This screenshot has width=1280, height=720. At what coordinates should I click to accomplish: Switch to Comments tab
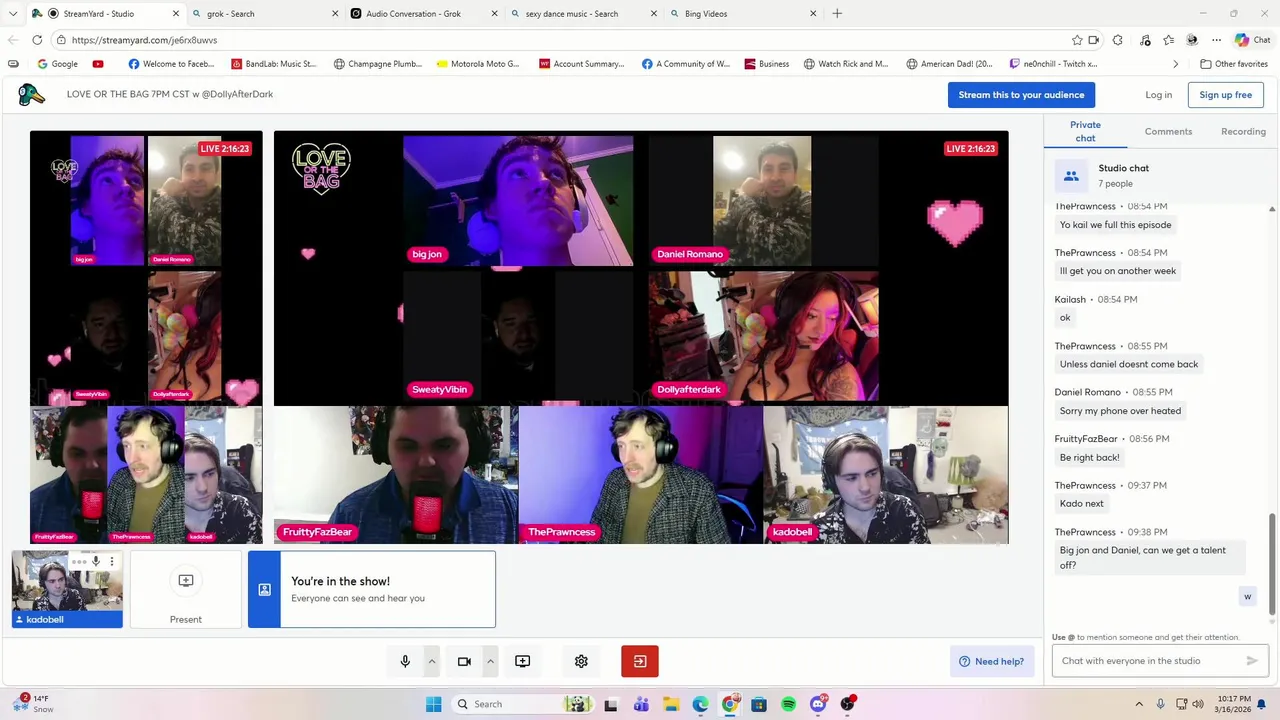[1168, 131]
